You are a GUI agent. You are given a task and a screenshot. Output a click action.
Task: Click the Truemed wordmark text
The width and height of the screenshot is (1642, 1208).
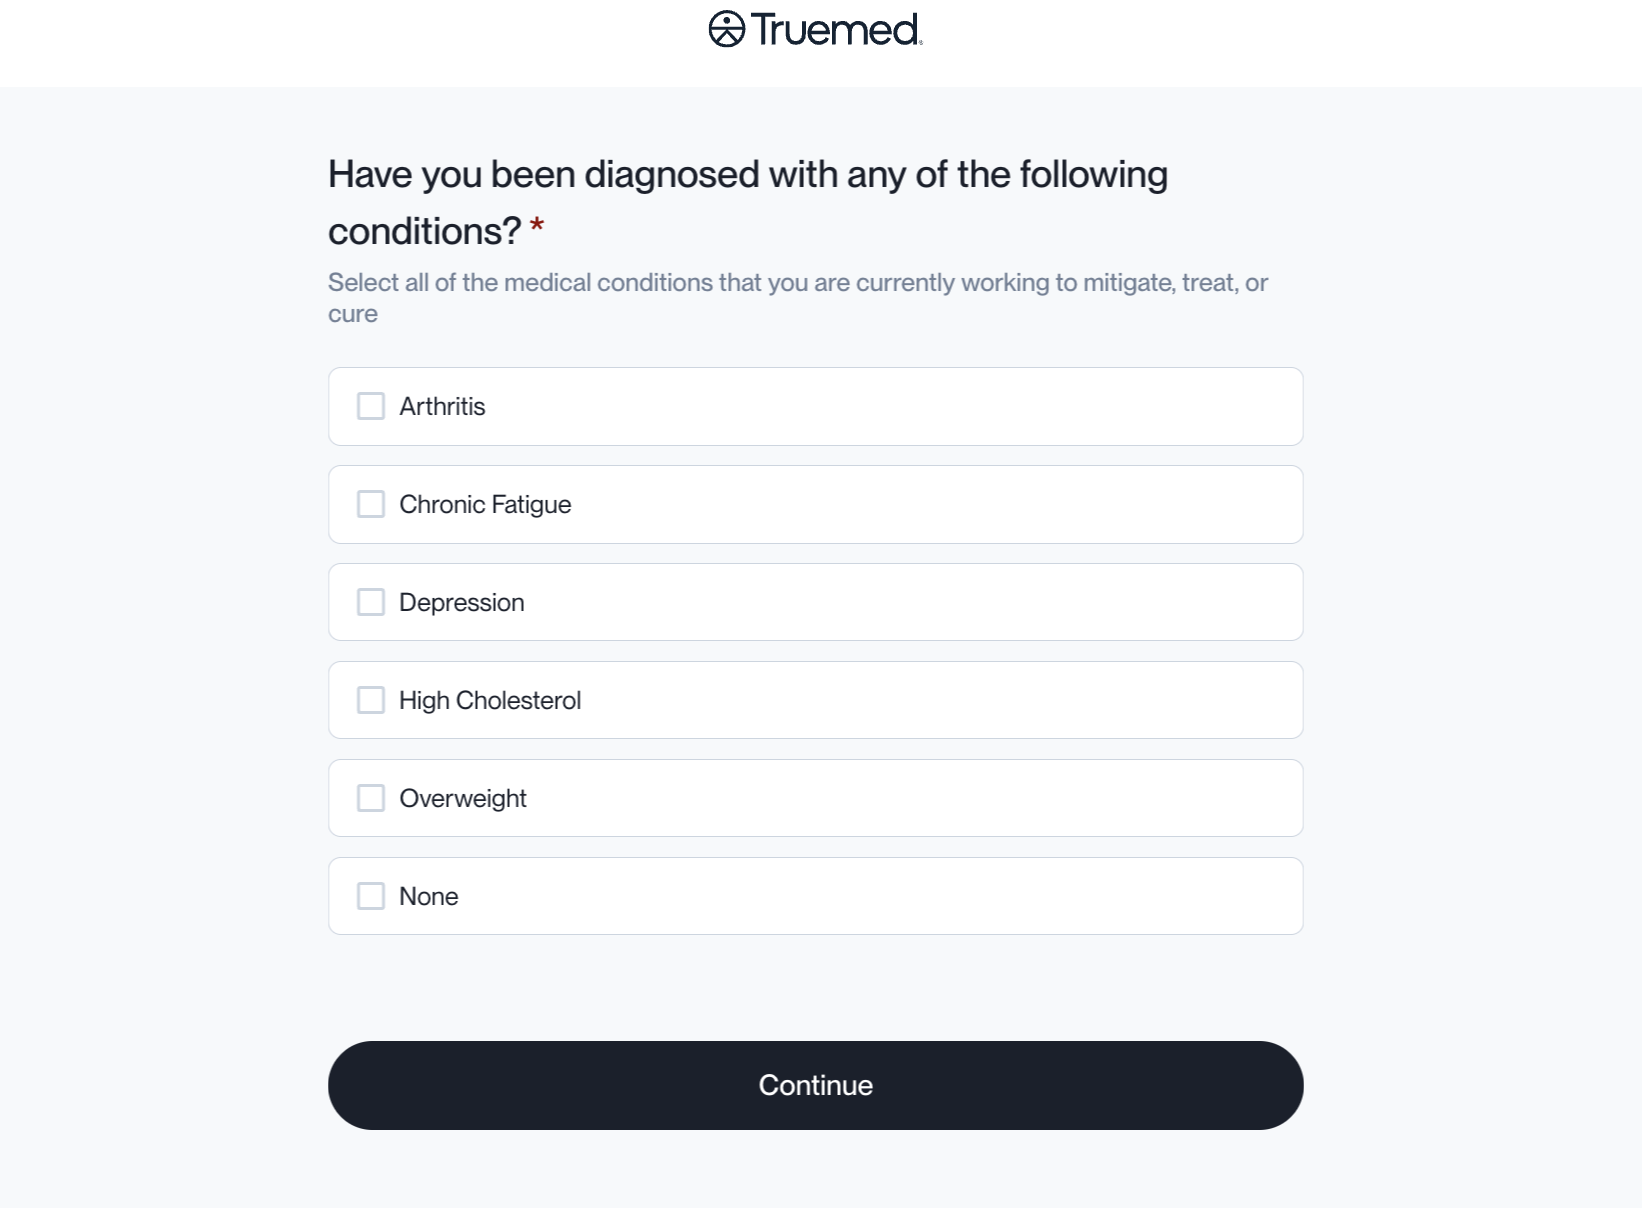click(836, 30)
